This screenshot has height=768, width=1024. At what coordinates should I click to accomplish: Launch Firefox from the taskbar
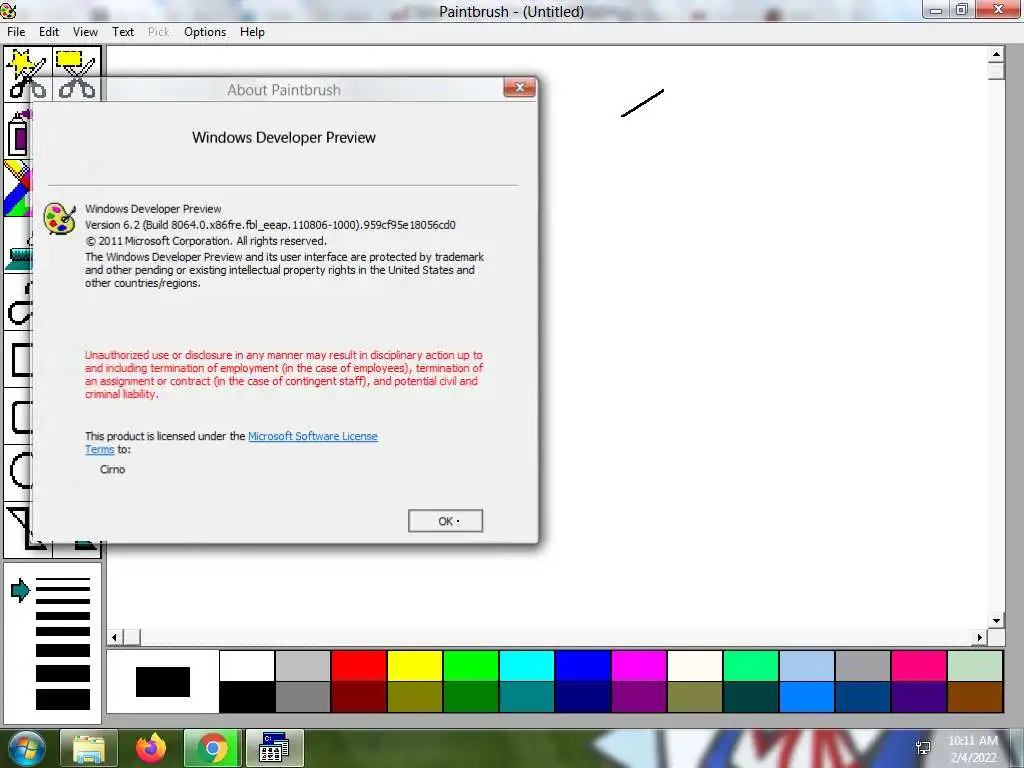151,748
